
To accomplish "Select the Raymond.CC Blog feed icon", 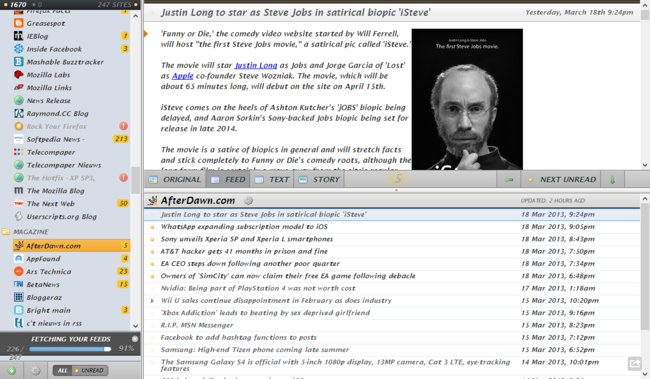I will coord(19,113).
